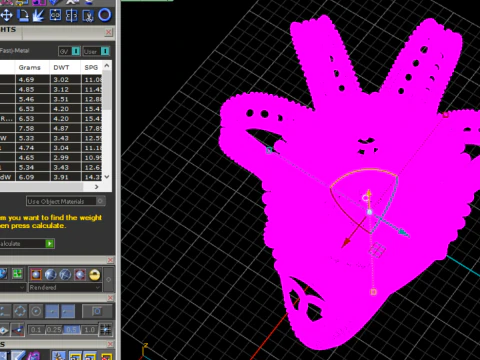Choose the orange-framed sphere display mode
Image resolution: width=480 pixels, height=360 pixels.
click(36, 275)
